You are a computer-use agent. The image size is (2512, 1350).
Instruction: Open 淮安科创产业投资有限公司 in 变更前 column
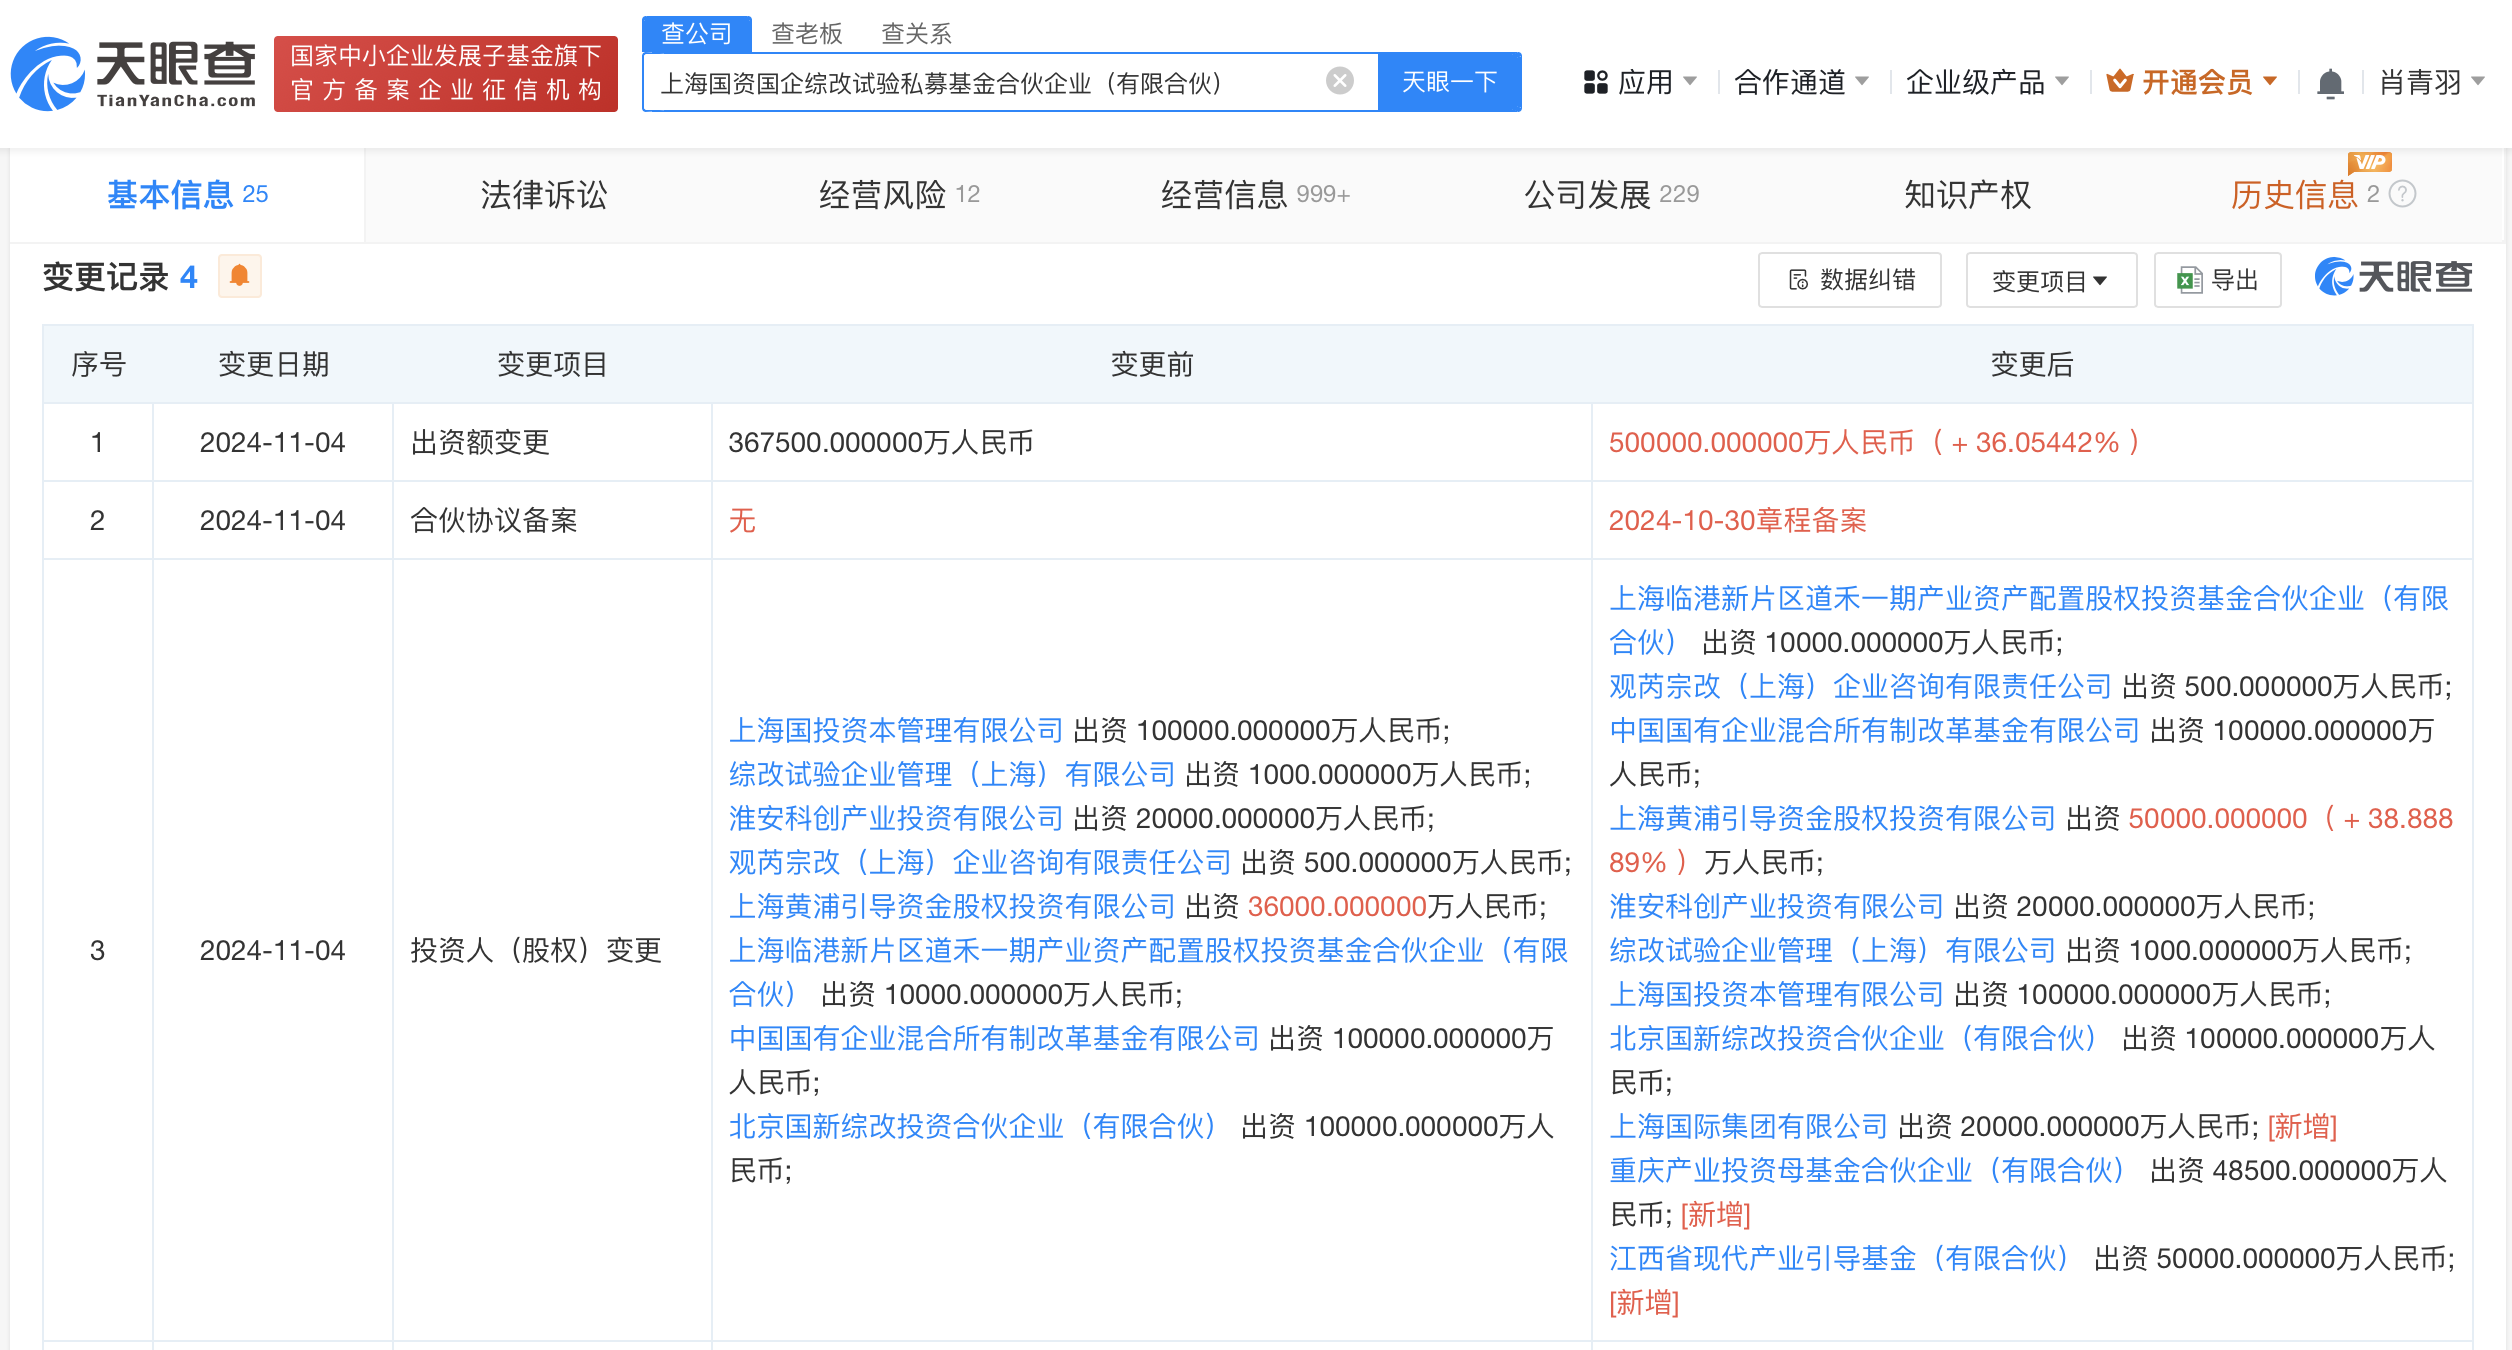click(x=896, y=818)
